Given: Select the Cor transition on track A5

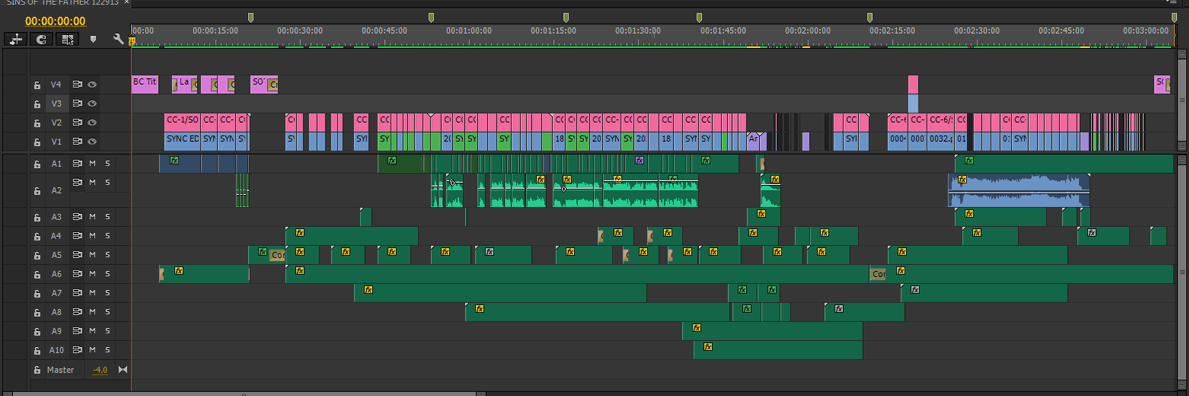Looking at the screenshot, I should click(x=277, y=255).
